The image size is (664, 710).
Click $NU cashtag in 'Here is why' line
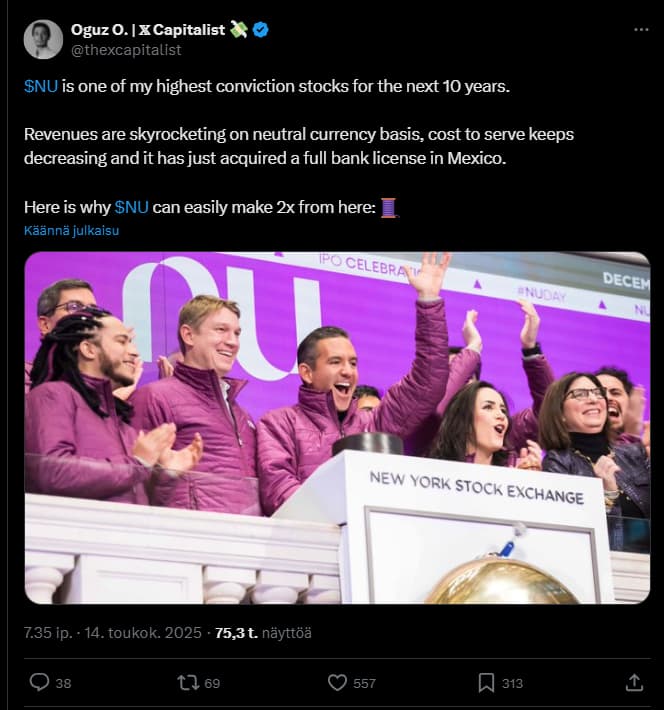click(x=132, y=208)
